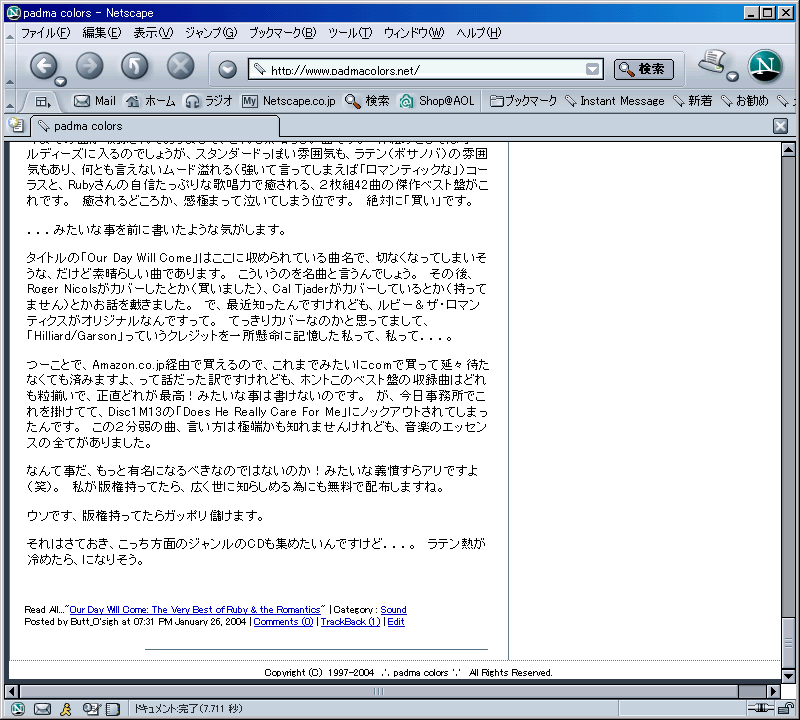
Task: Expand the URL history dropdown arrow
Action: pos(592,69)
